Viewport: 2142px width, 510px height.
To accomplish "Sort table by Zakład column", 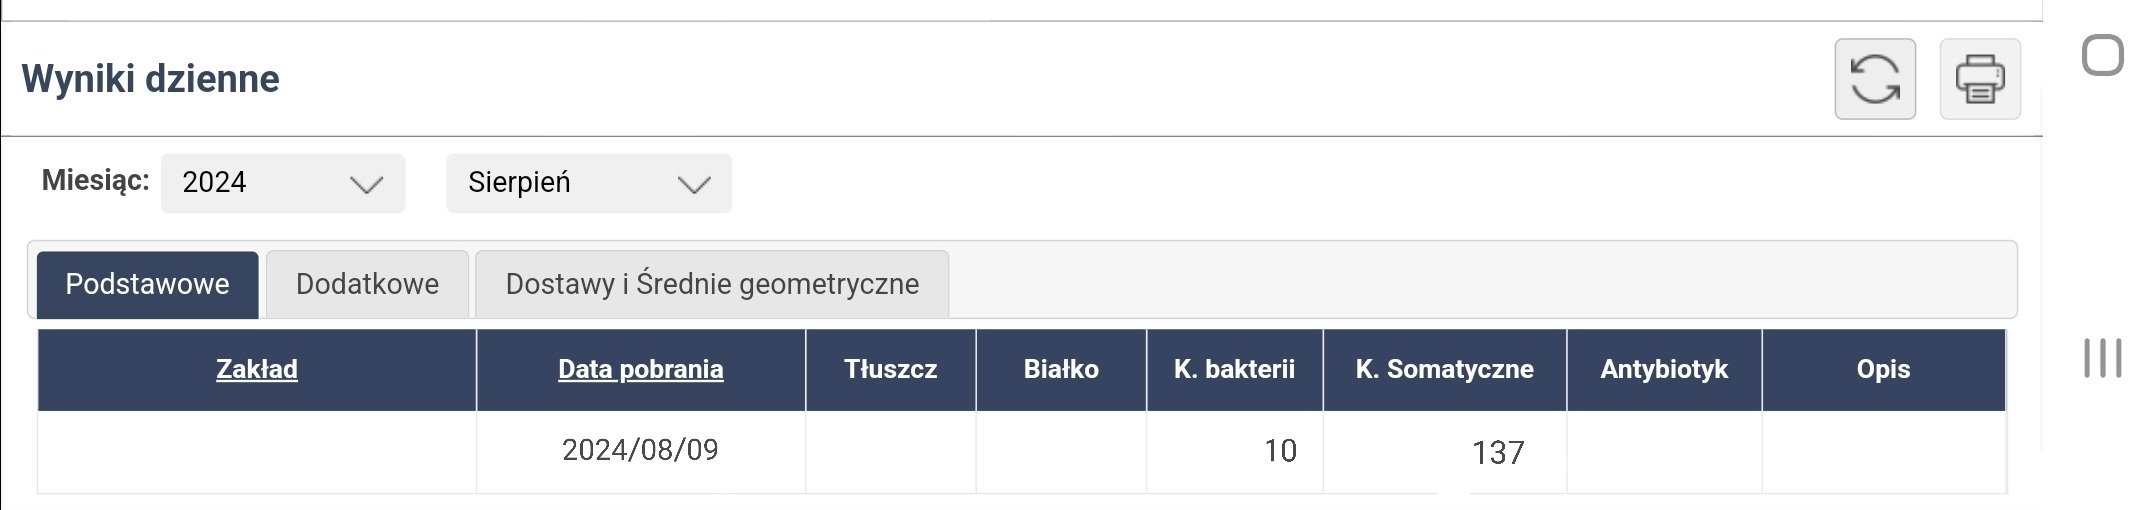I will point(257,369).
